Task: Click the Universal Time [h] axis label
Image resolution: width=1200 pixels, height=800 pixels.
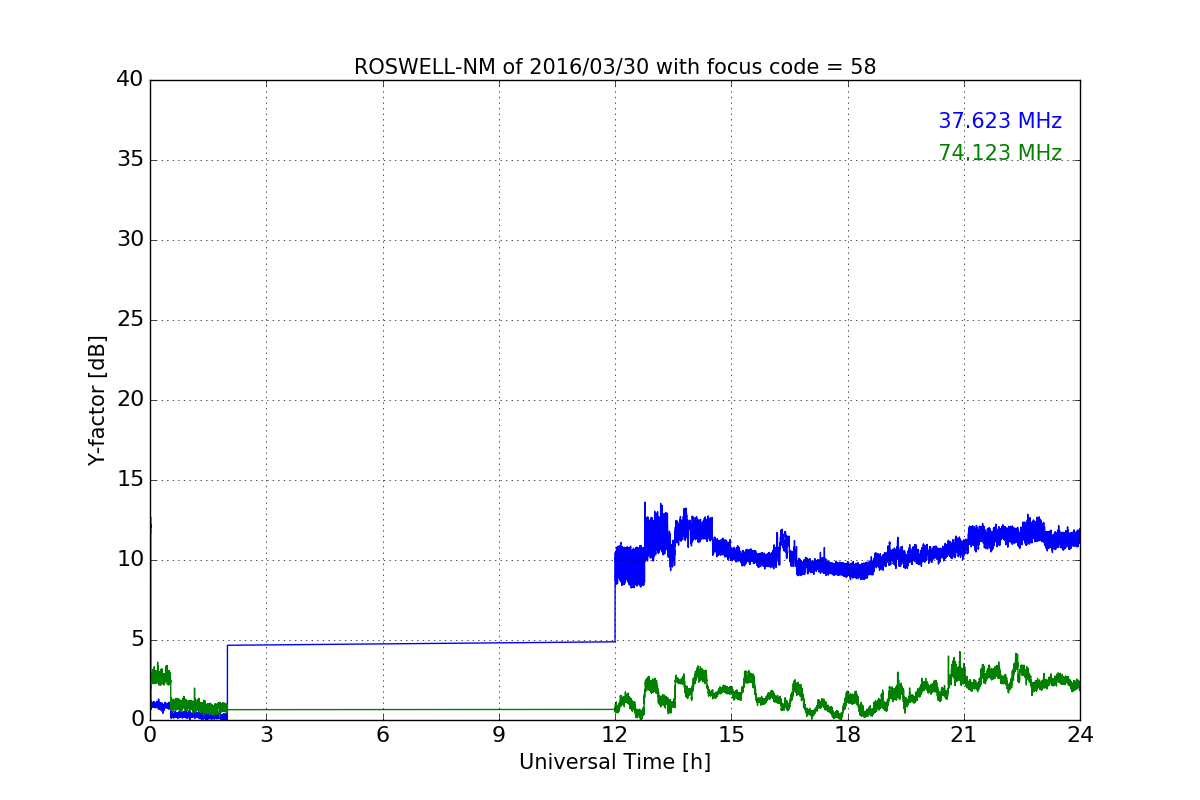Action: click(x=615, y=762)
